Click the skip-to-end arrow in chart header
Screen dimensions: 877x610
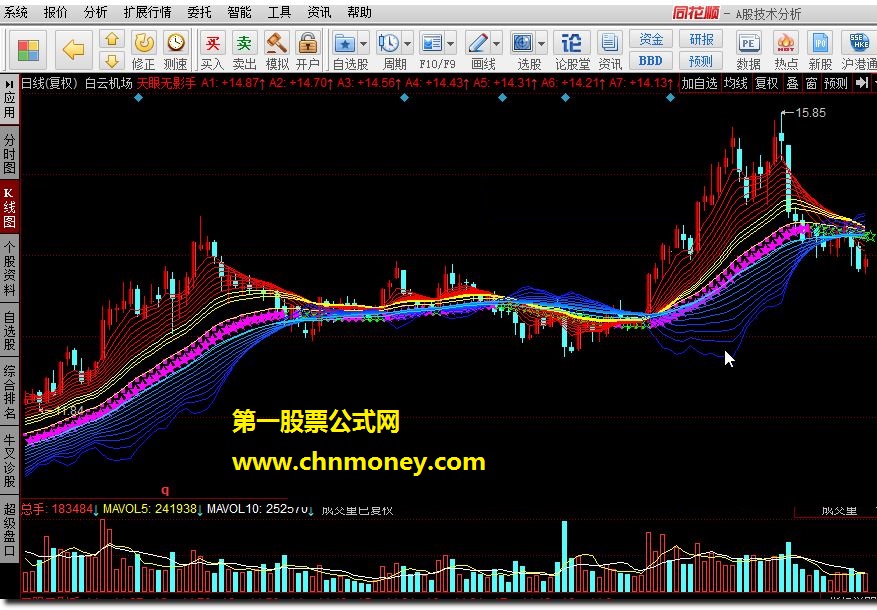862,83
